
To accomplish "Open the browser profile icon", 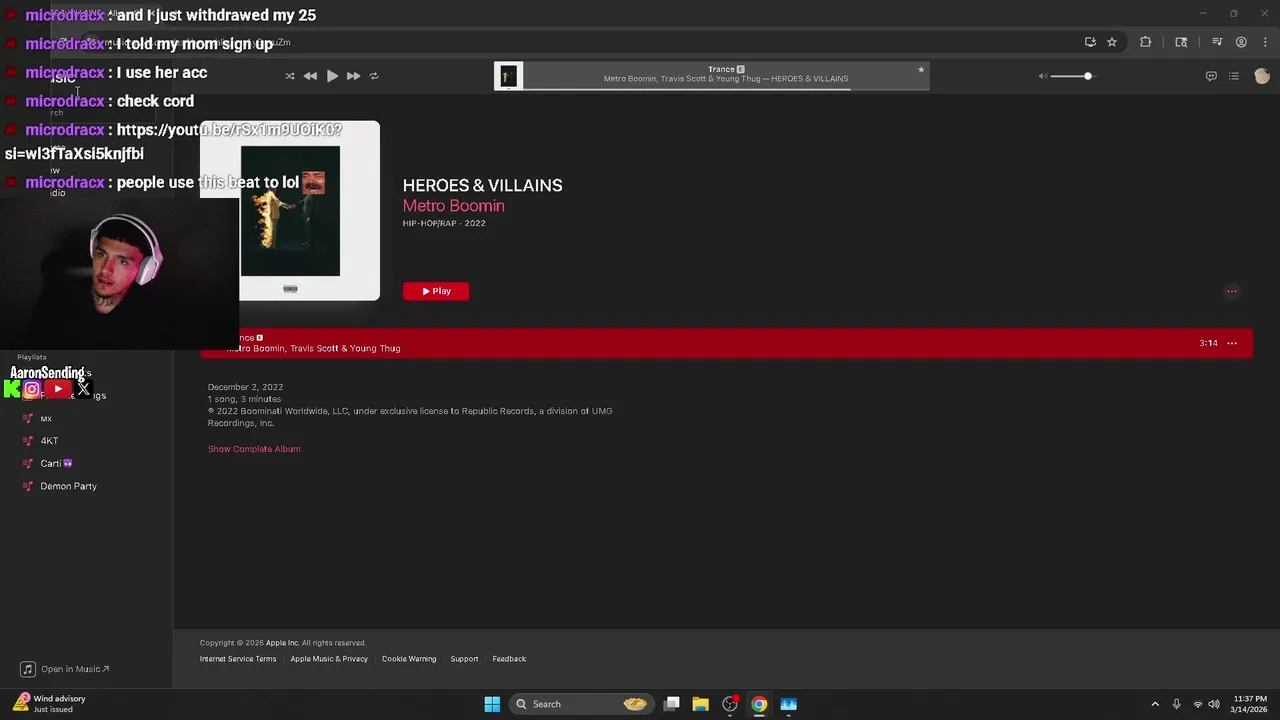I will [x=1241, y=42].
